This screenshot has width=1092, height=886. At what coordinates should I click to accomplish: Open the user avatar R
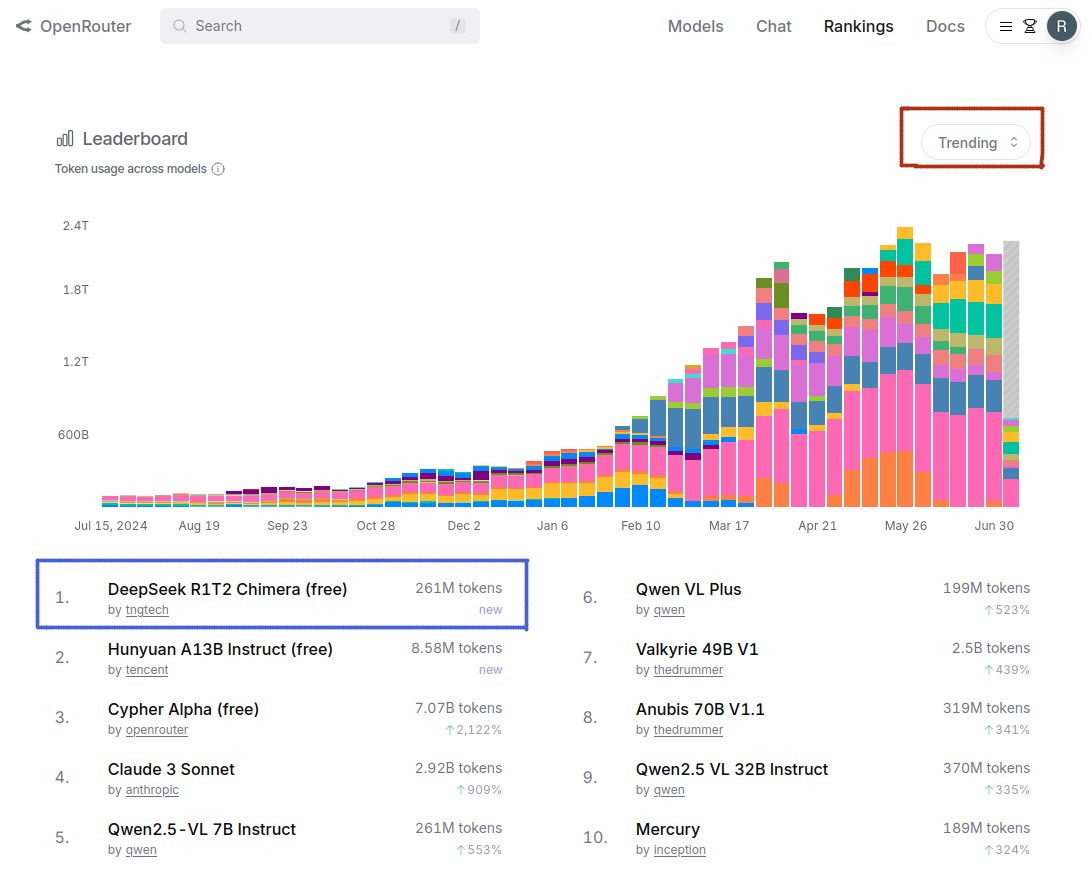(1061, 26)
